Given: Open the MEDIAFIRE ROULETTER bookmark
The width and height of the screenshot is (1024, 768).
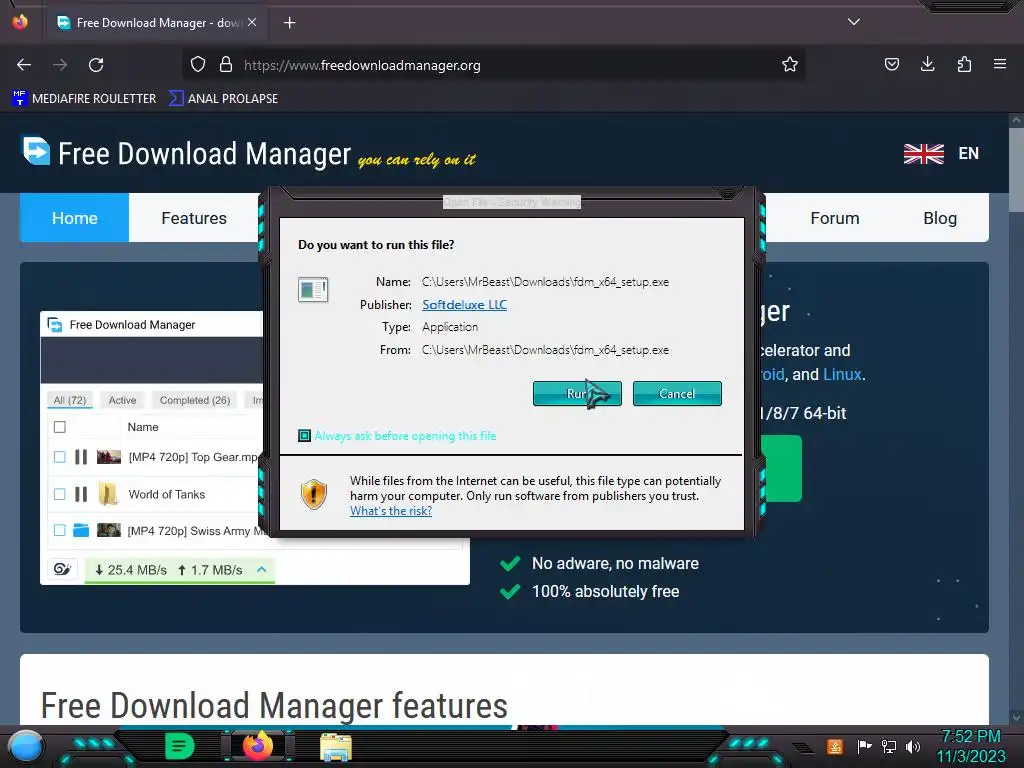Looking at the screenshot, I should pos(84,99).
